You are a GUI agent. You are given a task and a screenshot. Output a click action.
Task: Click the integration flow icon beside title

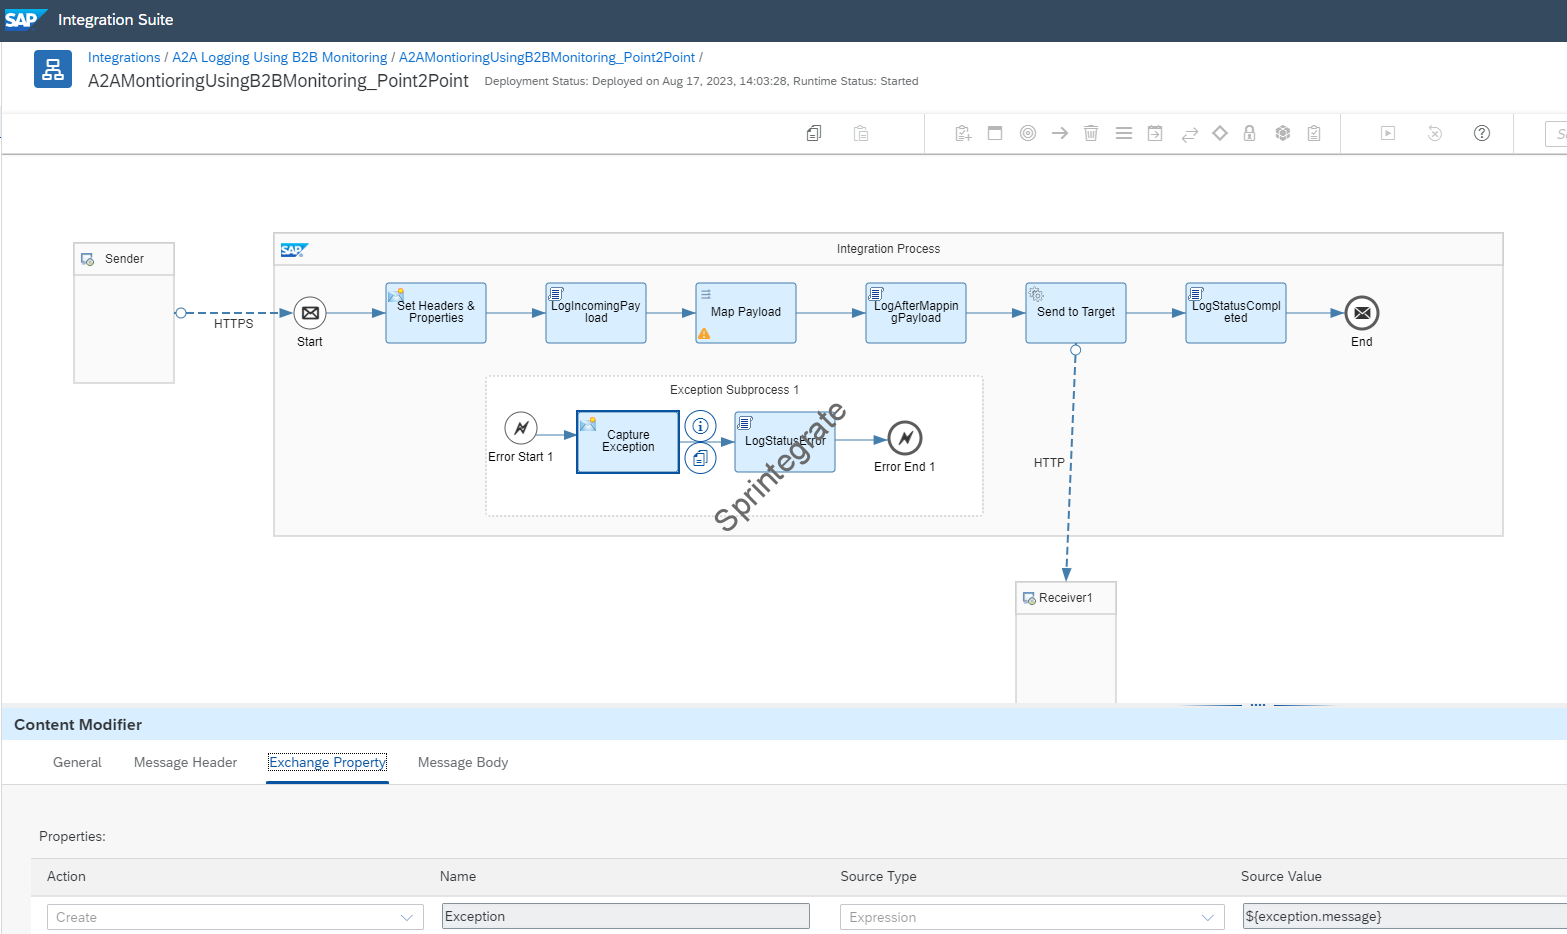click(x=53, y=69)
